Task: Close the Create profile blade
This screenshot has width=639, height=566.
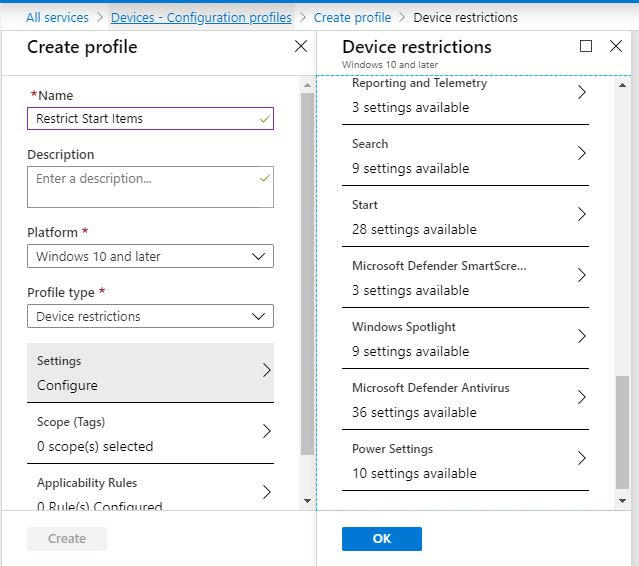Action: (301, 47)
